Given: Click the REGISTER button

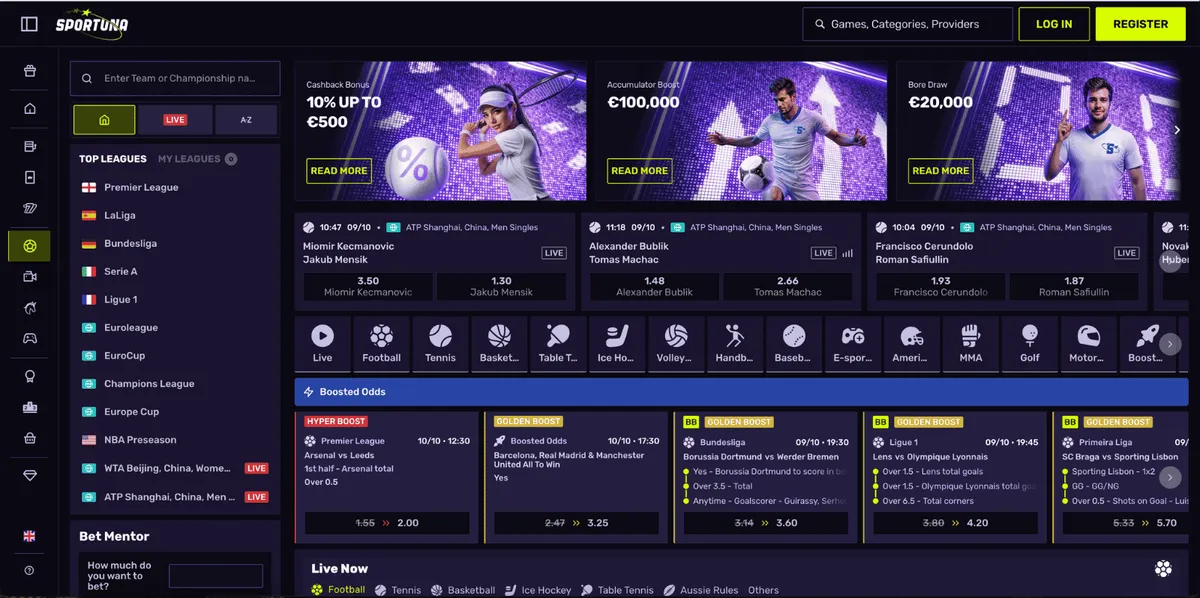Looking at the screenshot, I should (1140, 24).
